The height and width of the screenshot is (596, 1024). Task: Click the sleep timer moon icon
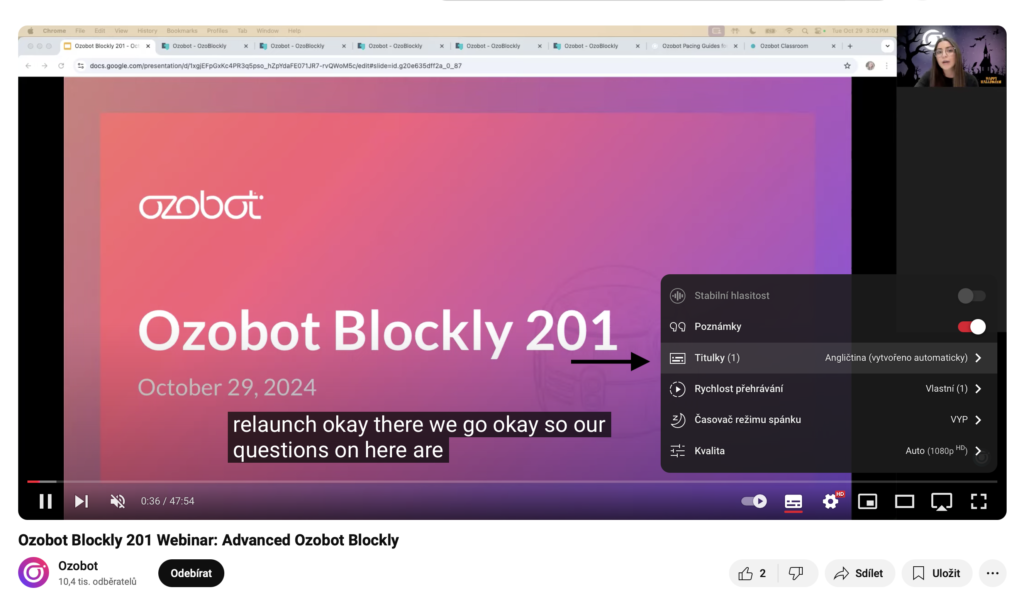click(678, 420)
